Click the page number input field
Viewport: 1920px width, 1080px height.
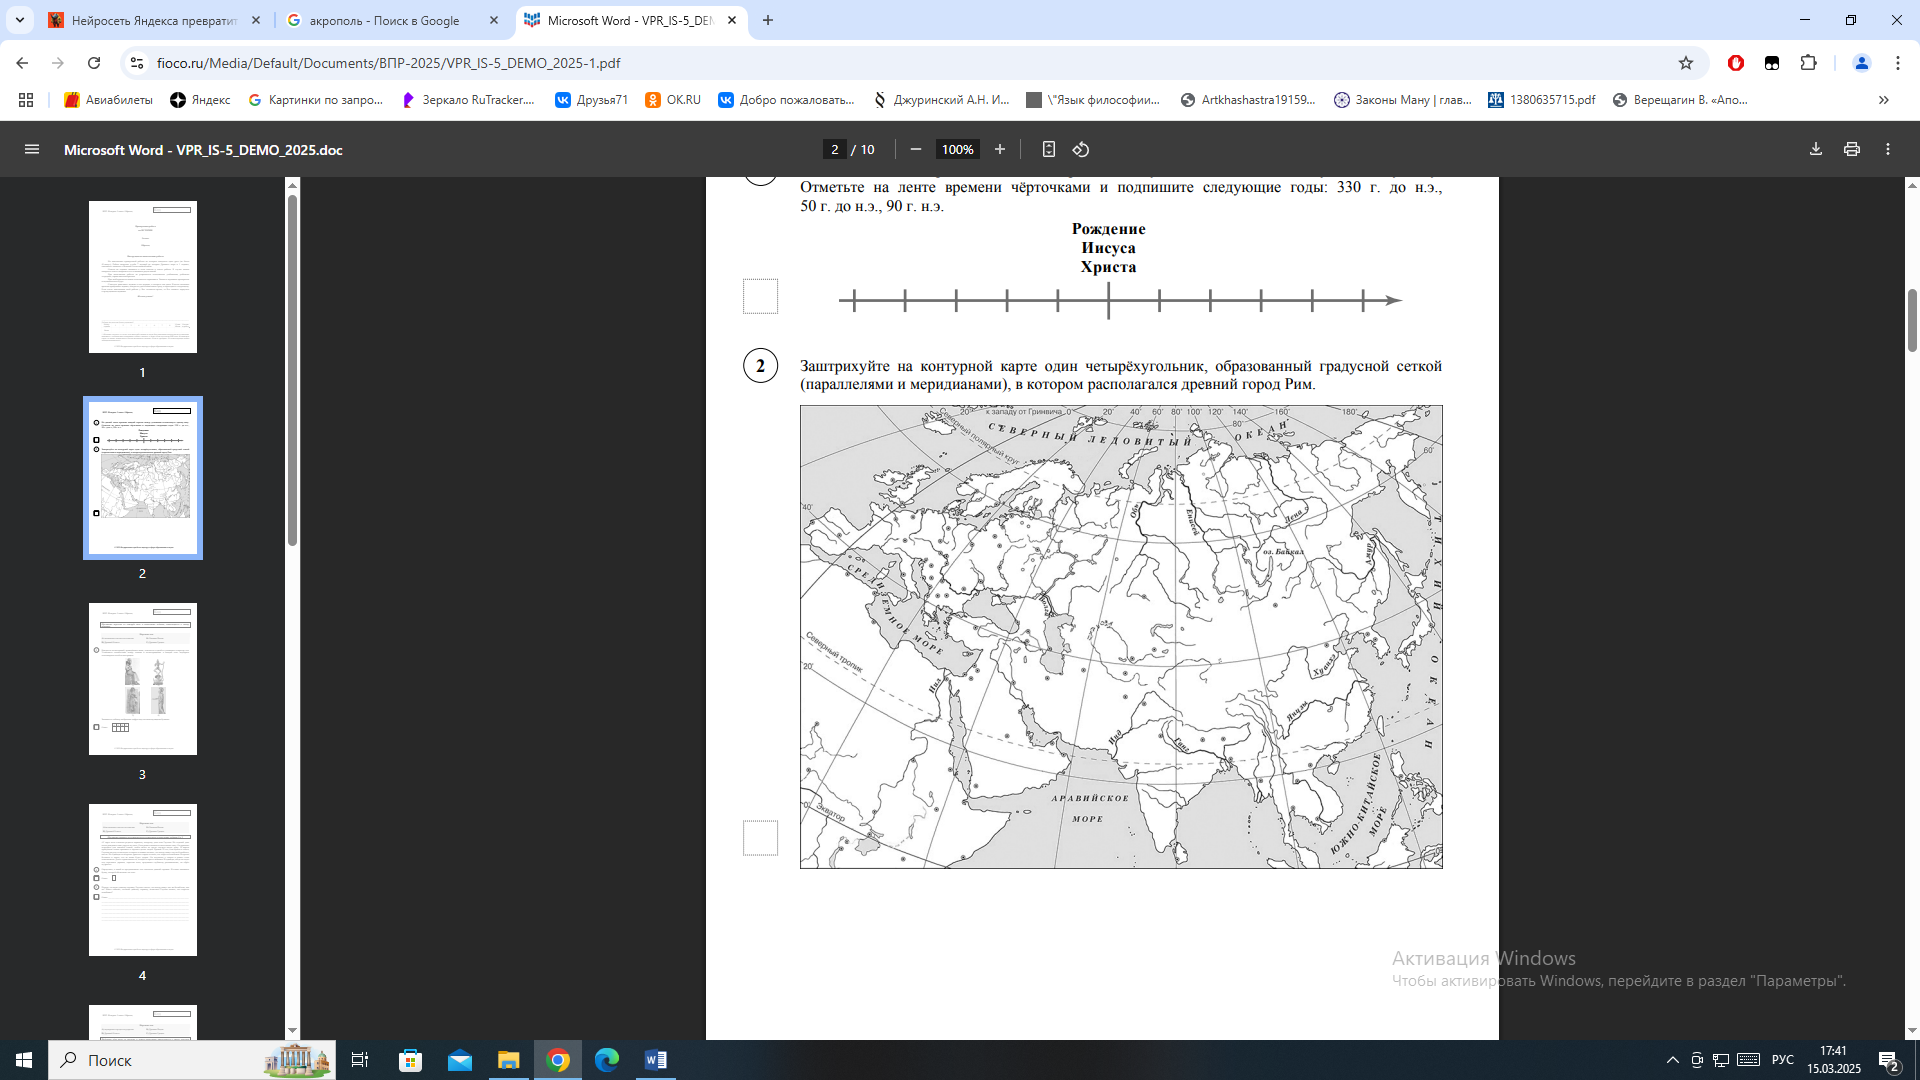(x=835, y=149)
